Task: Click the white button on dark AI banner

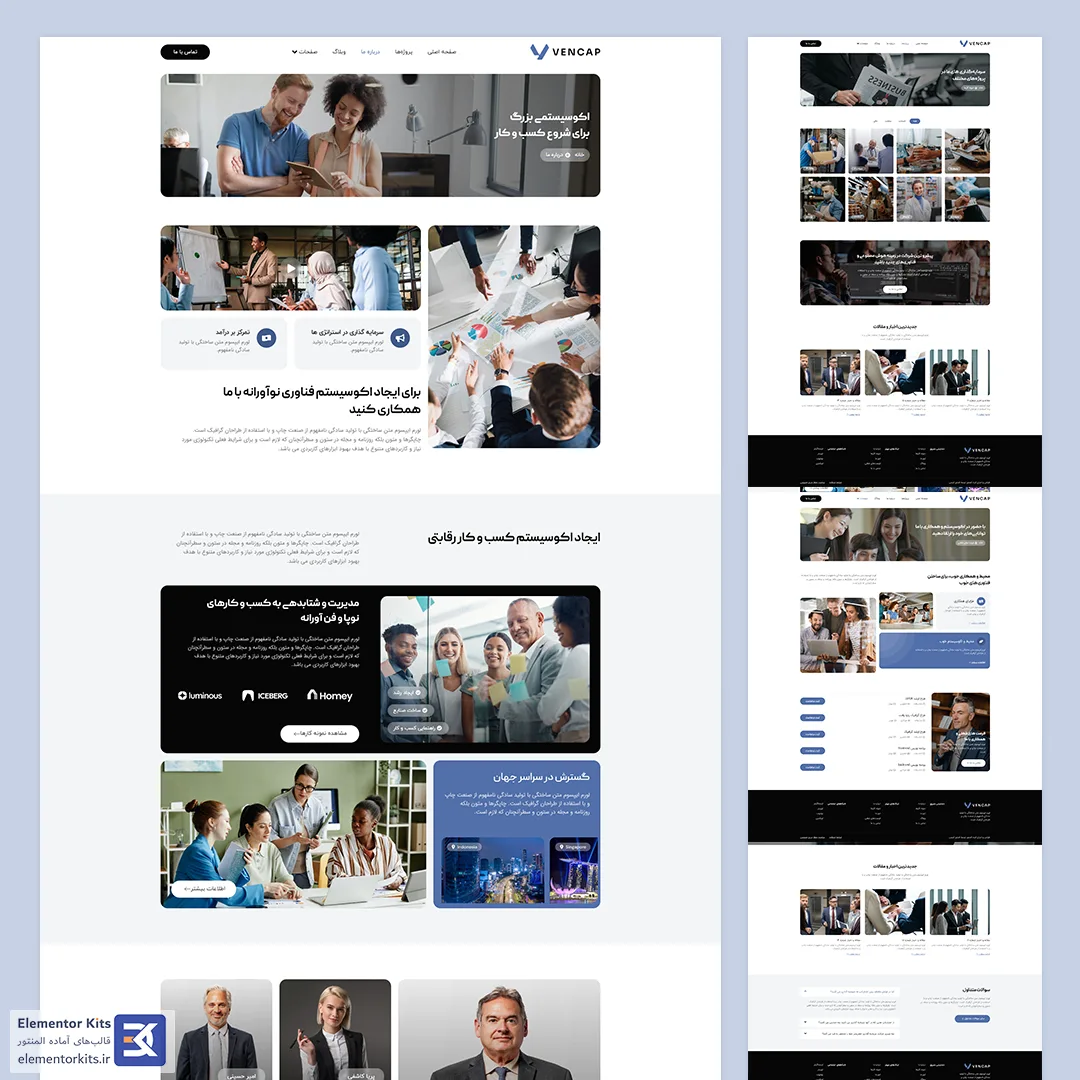Action: click(x=895, y=289)
